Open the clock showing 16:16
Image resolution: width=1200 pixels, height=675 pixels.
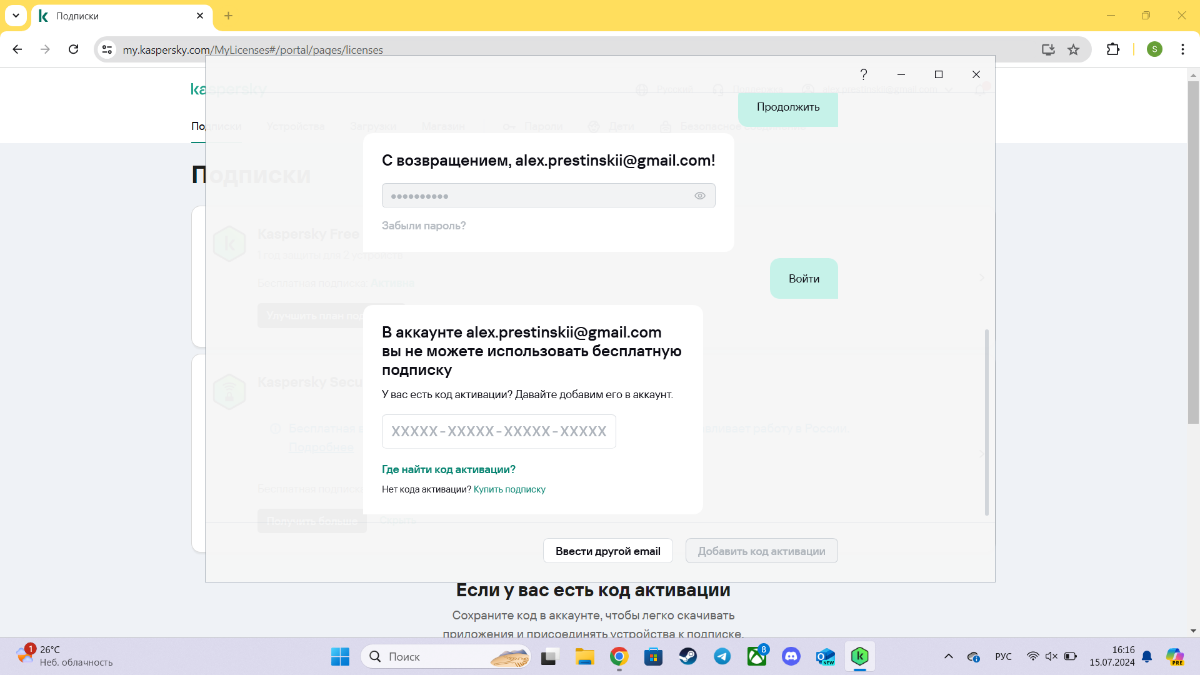coord(1110,656)
